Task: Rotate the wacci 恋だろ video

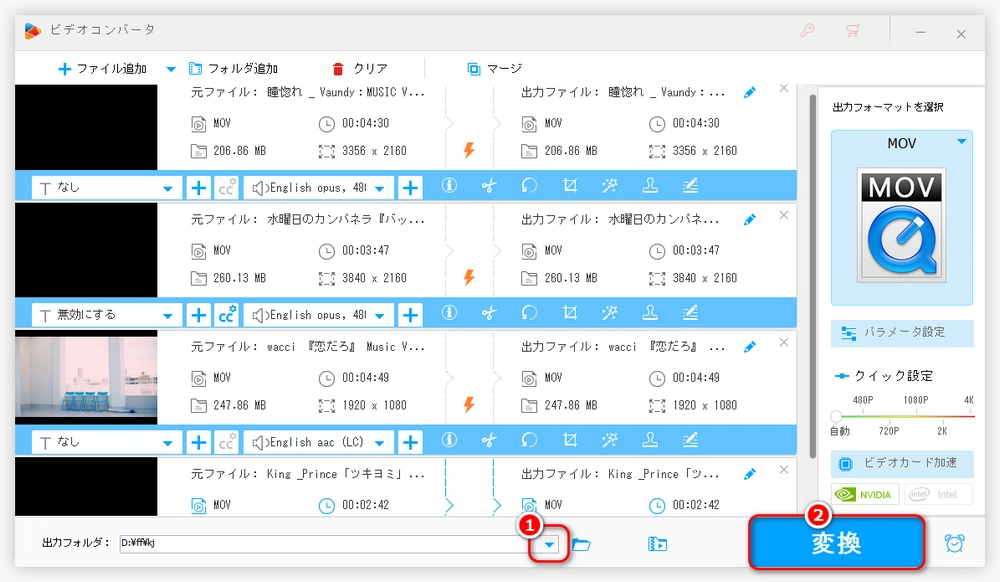Action: (x=529, y=440)
